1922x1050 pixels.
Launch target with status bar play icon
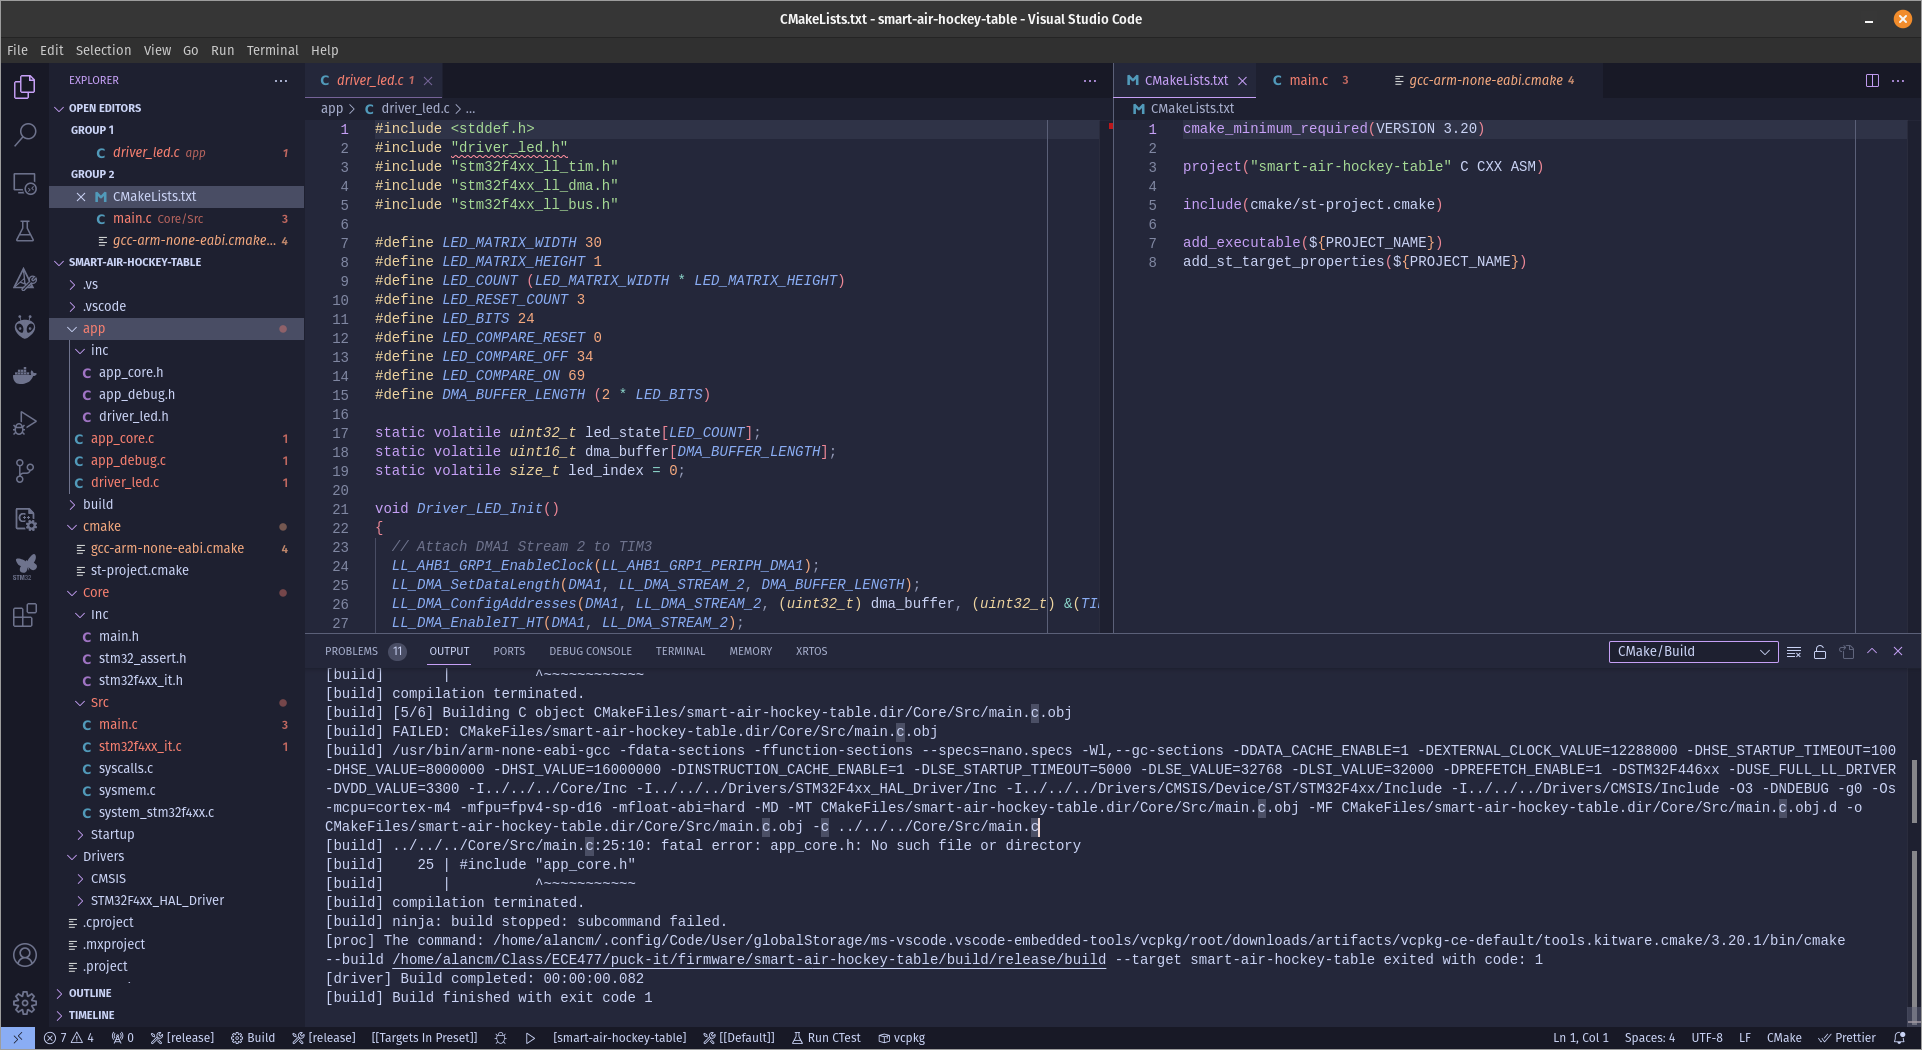[530, 1038]
